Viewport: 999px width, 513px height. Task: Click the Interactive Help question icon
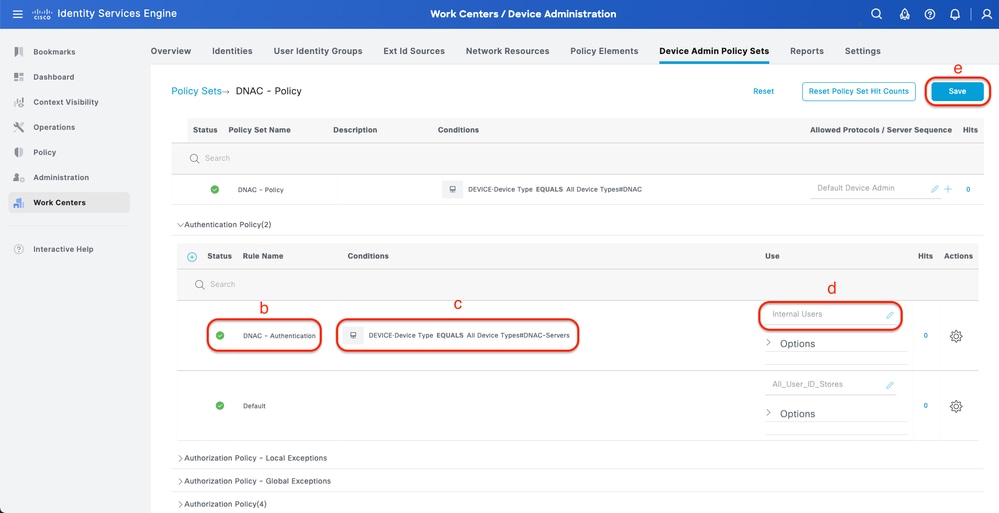tap(18, 249)
